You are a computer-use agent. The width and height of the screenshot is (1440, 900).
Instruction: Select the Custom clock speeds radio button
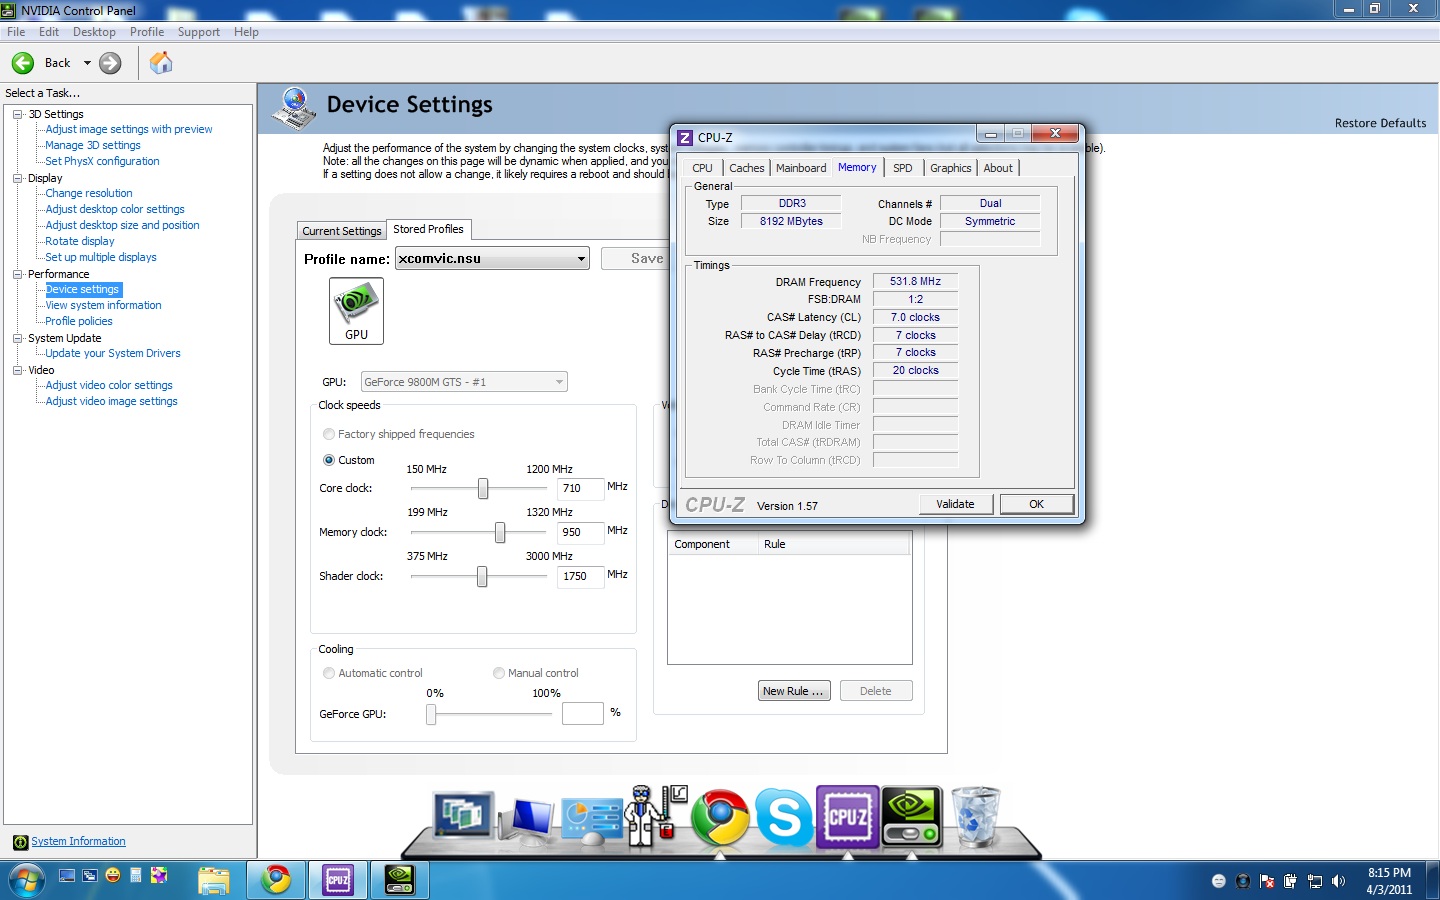[x=329, y=460]
